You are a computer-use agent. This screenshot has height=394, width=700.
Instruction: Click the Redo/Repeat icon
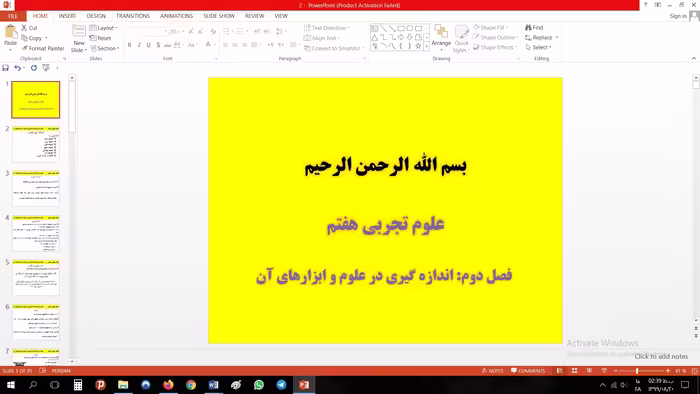(x=33, y=68)
